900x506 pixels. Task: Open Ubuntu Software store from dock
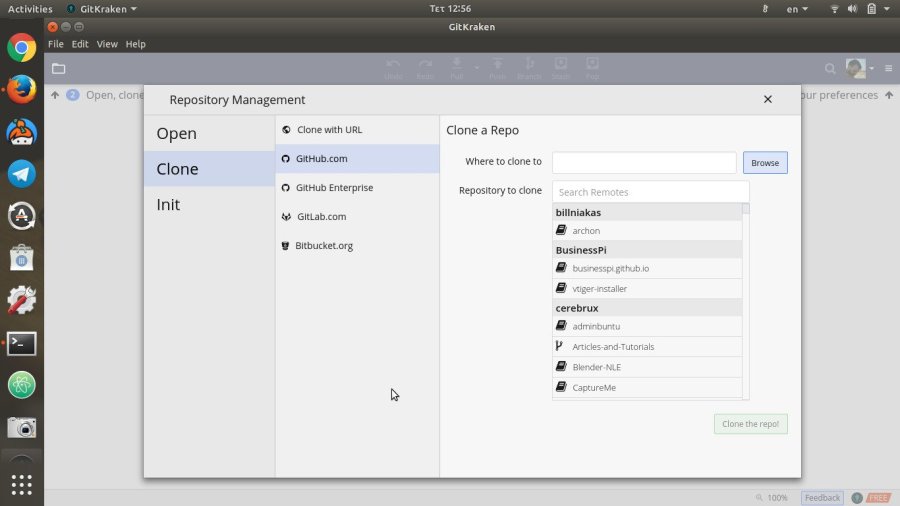[x=22, y=258]
